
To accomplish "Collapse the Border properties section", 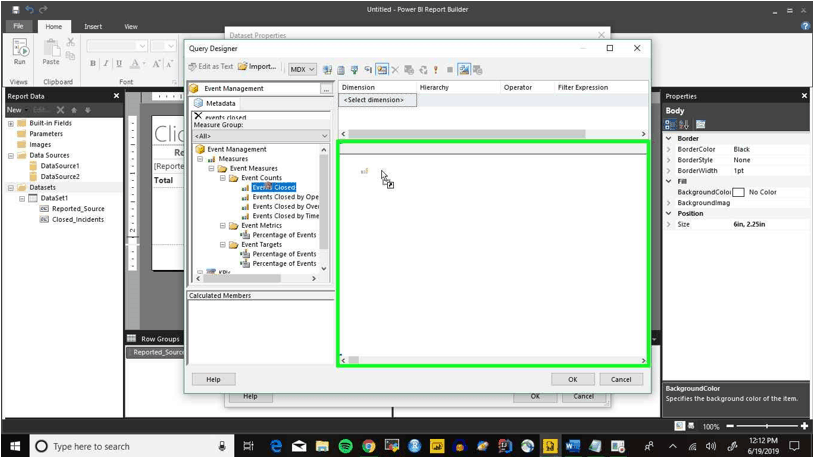I will (669, 138).
